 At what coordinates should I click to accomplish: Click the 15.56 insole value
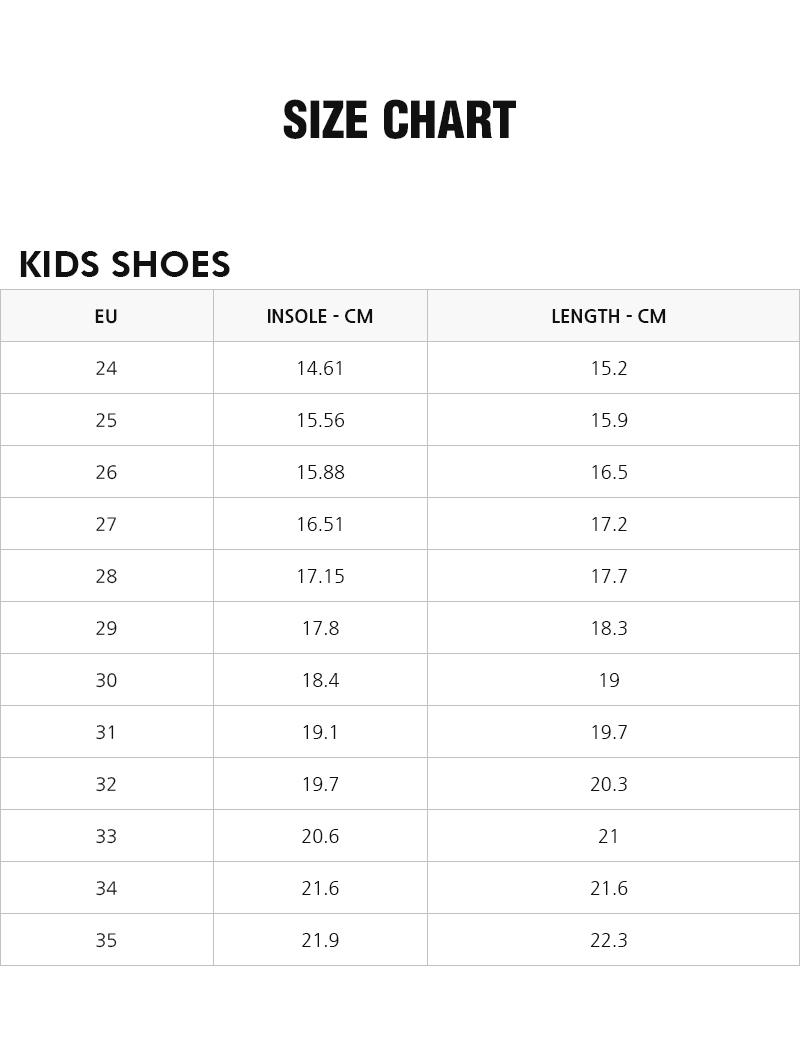tap(320, 420)
